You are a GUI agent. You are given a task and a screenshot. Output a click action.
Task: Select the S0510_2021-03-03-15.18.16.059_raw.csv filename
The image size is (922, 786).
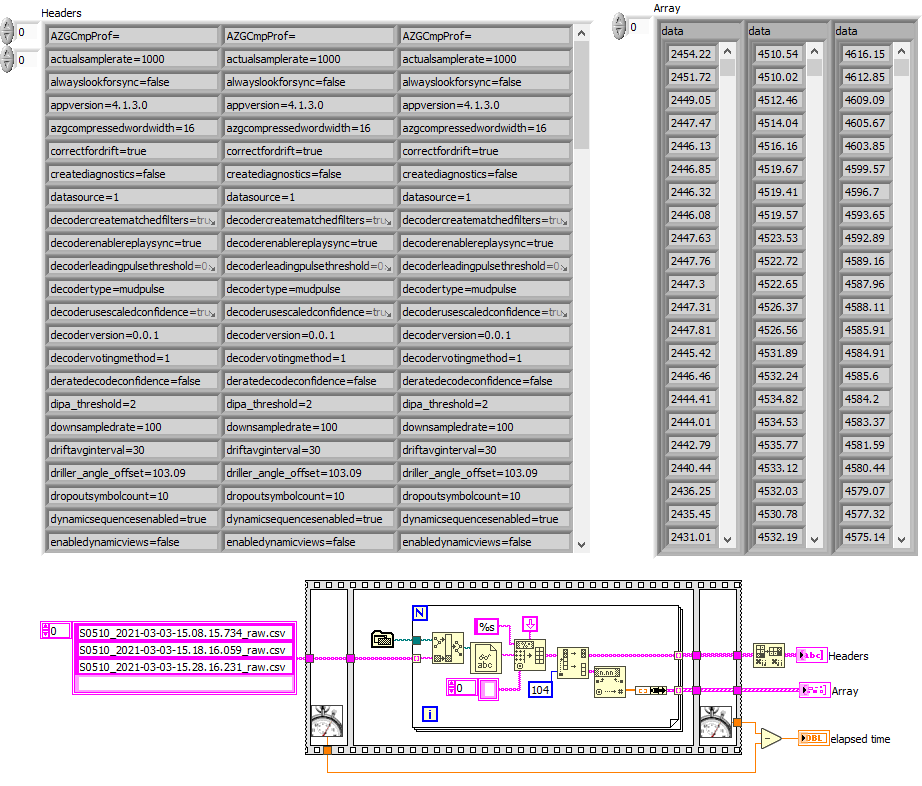click(182, 649)
